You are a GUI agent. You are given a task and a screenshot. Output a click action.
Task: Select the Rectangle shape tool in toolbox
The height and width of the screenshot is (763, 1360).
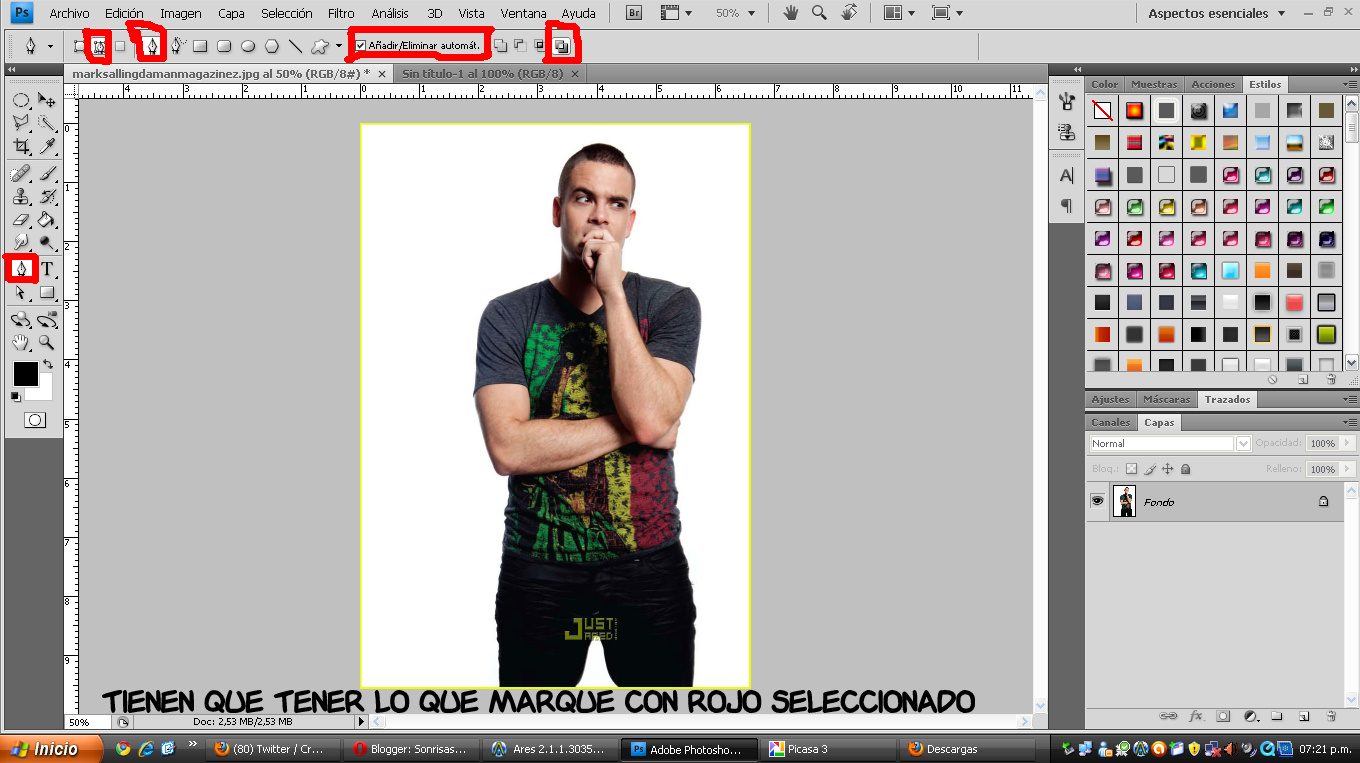click(47, 292)
